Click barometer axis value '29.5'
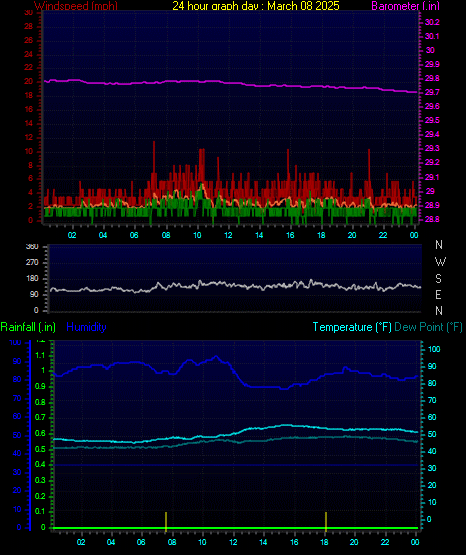Image resolution: width=466 pixels, height=555 pixels. pyautogui.click(x=432, y=120)
